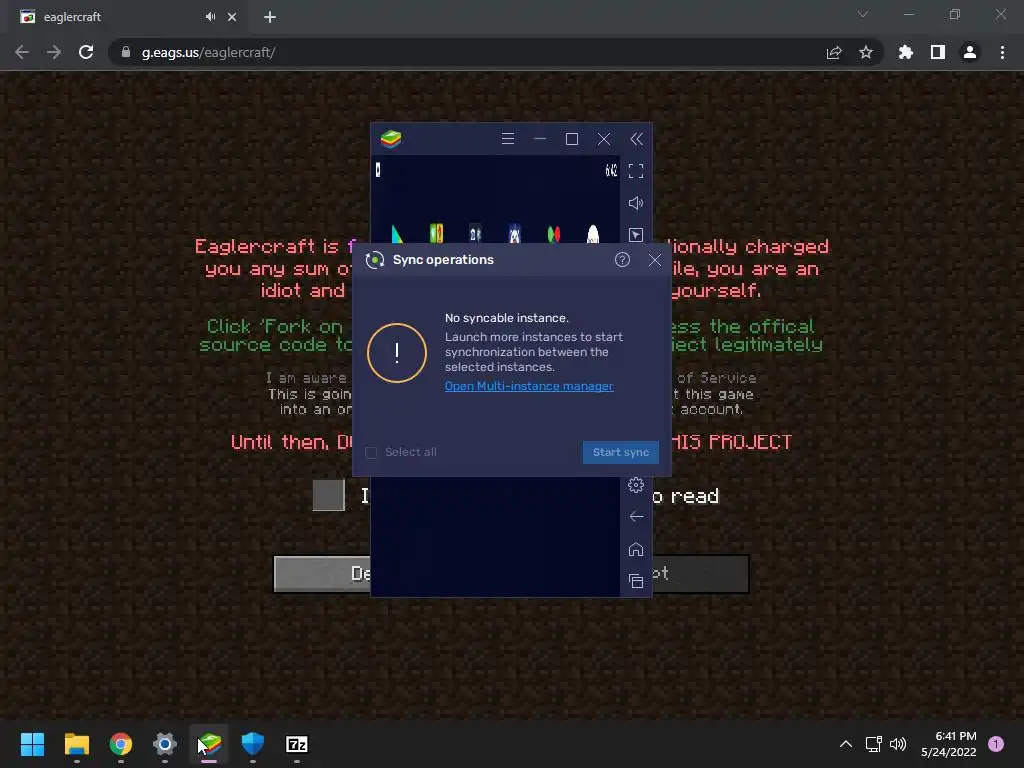The image size is (1024, 768).
Task: Launch Play Store in BlueStacks
Action: tap(397, 234)
